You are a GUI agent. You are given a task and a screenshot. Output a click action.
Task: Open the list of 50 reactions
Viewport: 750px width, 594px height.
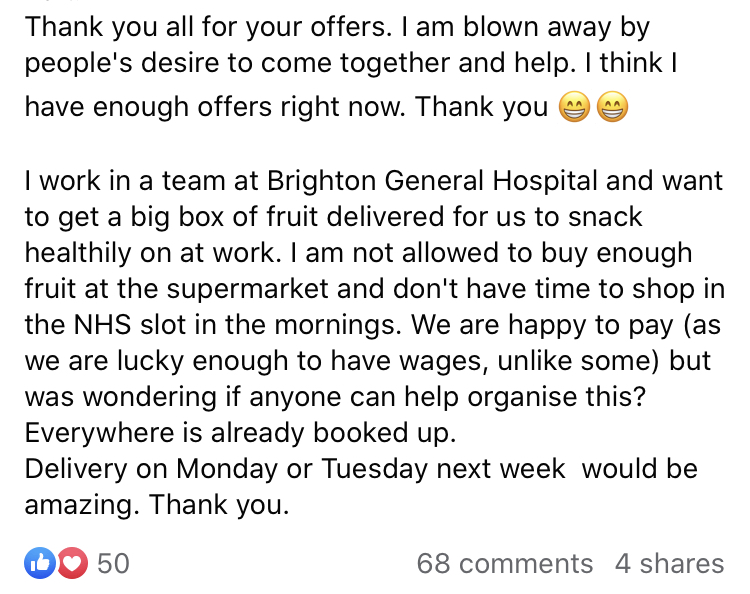[113, 563]
